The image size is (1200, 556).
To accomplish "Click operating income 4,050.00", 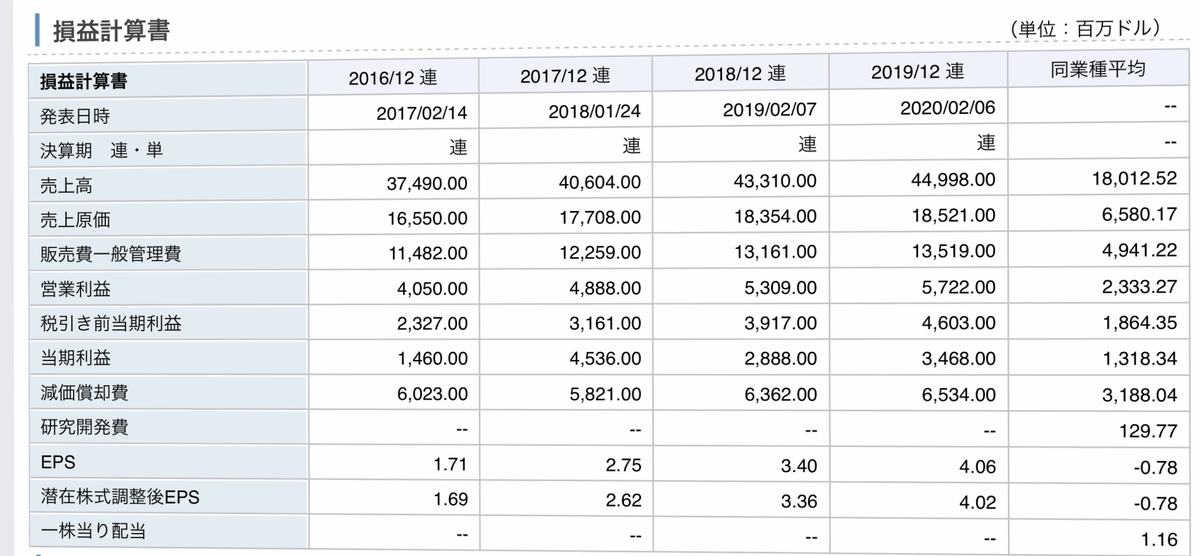I will pyautogui.click(x=431, y=289).
